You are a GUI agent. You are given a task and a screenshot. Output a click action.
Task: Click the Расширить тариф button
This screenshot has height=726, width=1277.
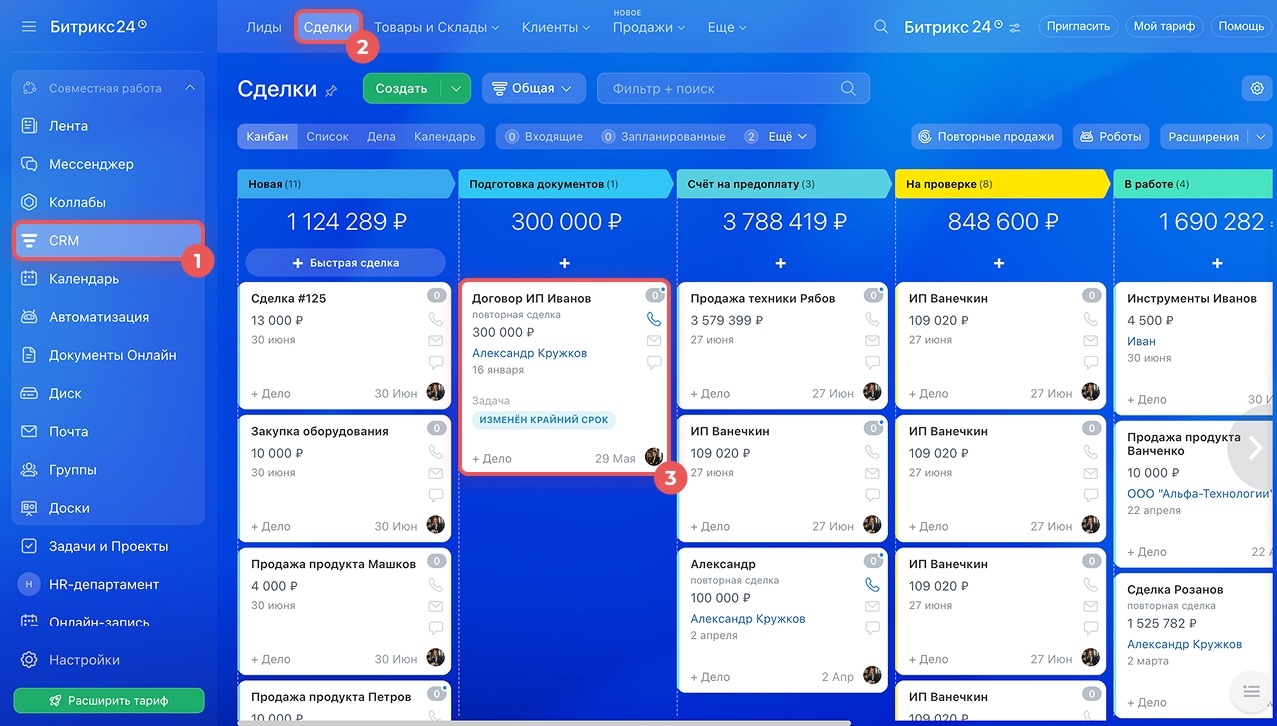(109, 700)
